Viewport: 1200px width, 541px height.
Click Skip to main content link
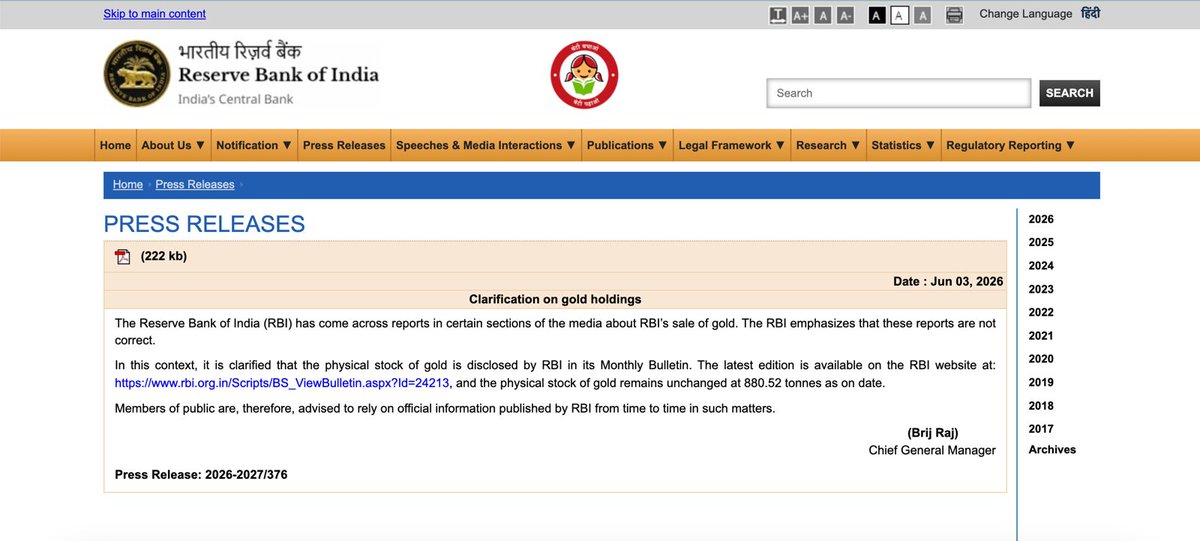tap(154, 14)
